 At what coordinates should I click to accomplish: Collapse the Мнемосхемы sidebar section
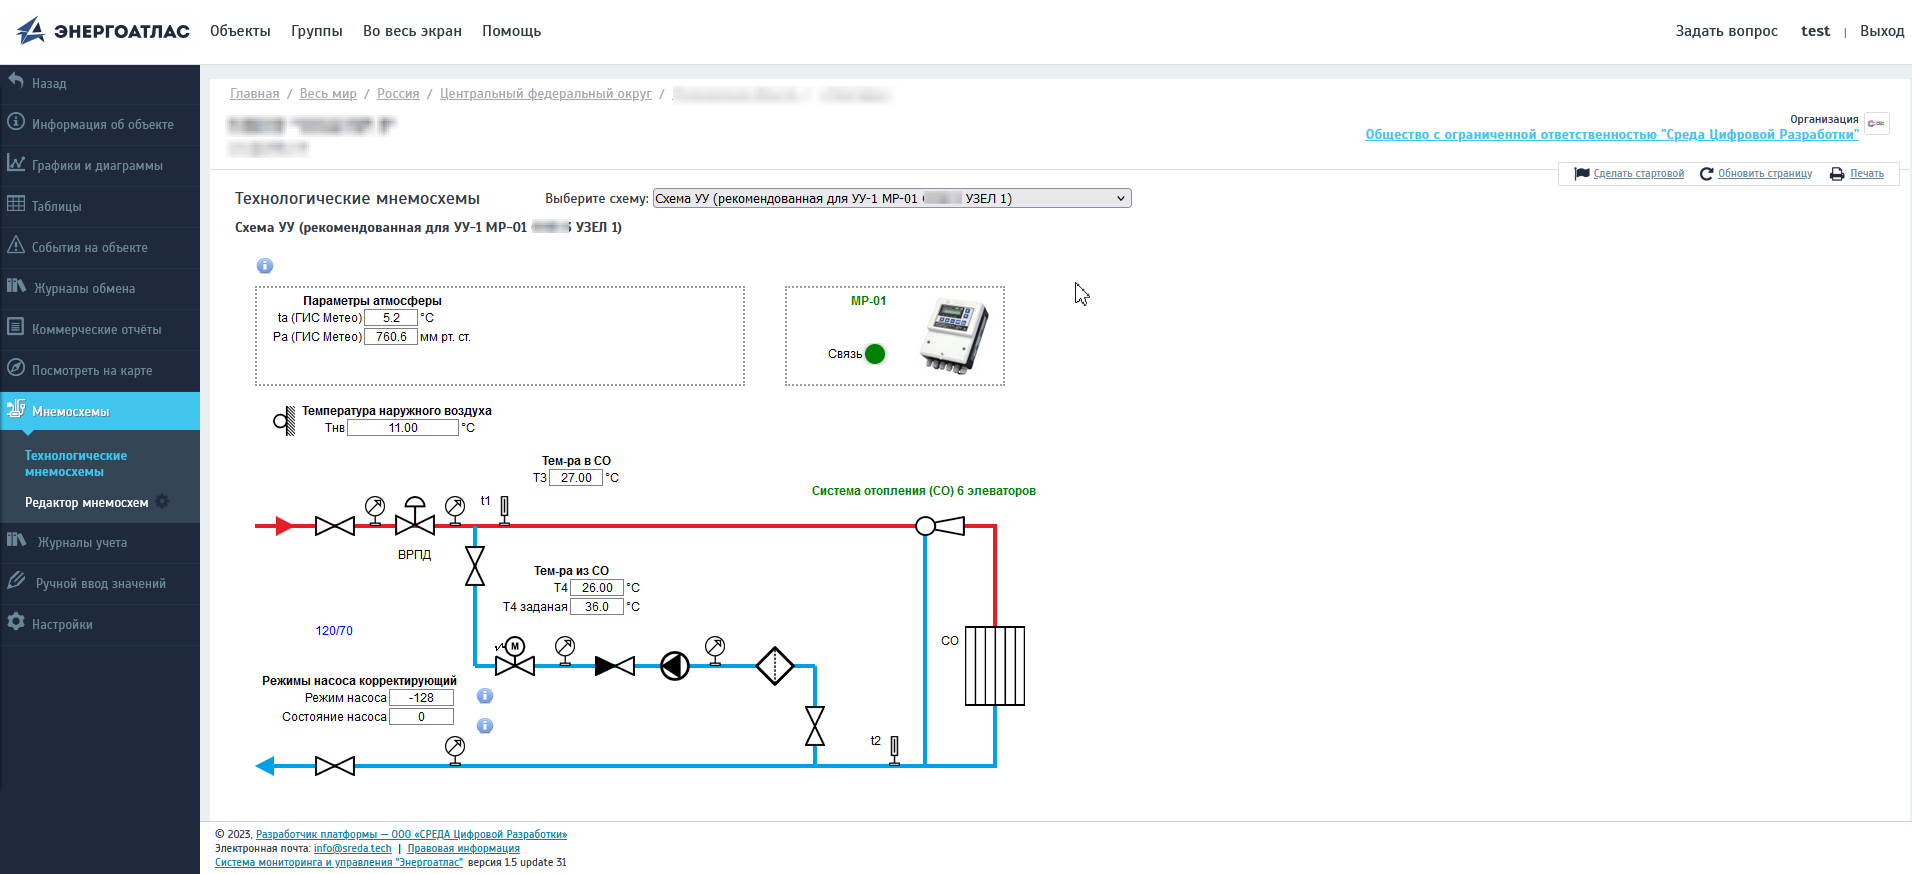pyautogui.click(x=100, y=411)
